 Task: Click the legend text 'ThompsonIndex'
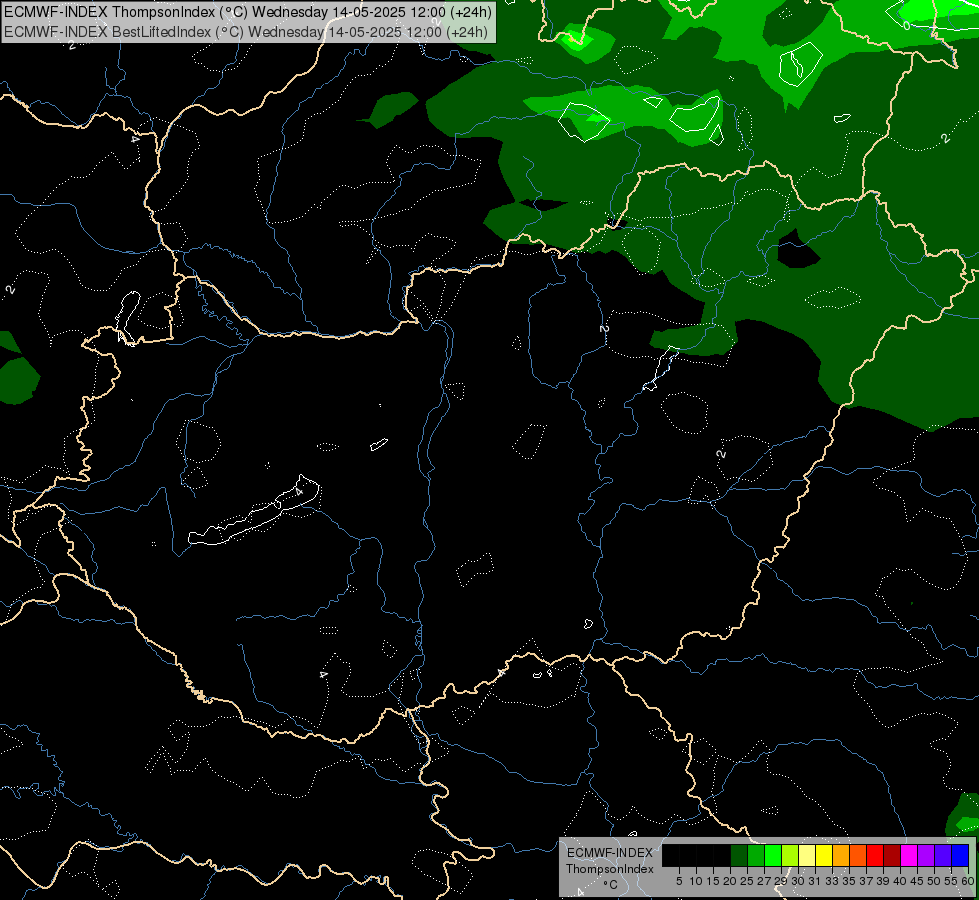pyautogui.click(x=609, y=869)
